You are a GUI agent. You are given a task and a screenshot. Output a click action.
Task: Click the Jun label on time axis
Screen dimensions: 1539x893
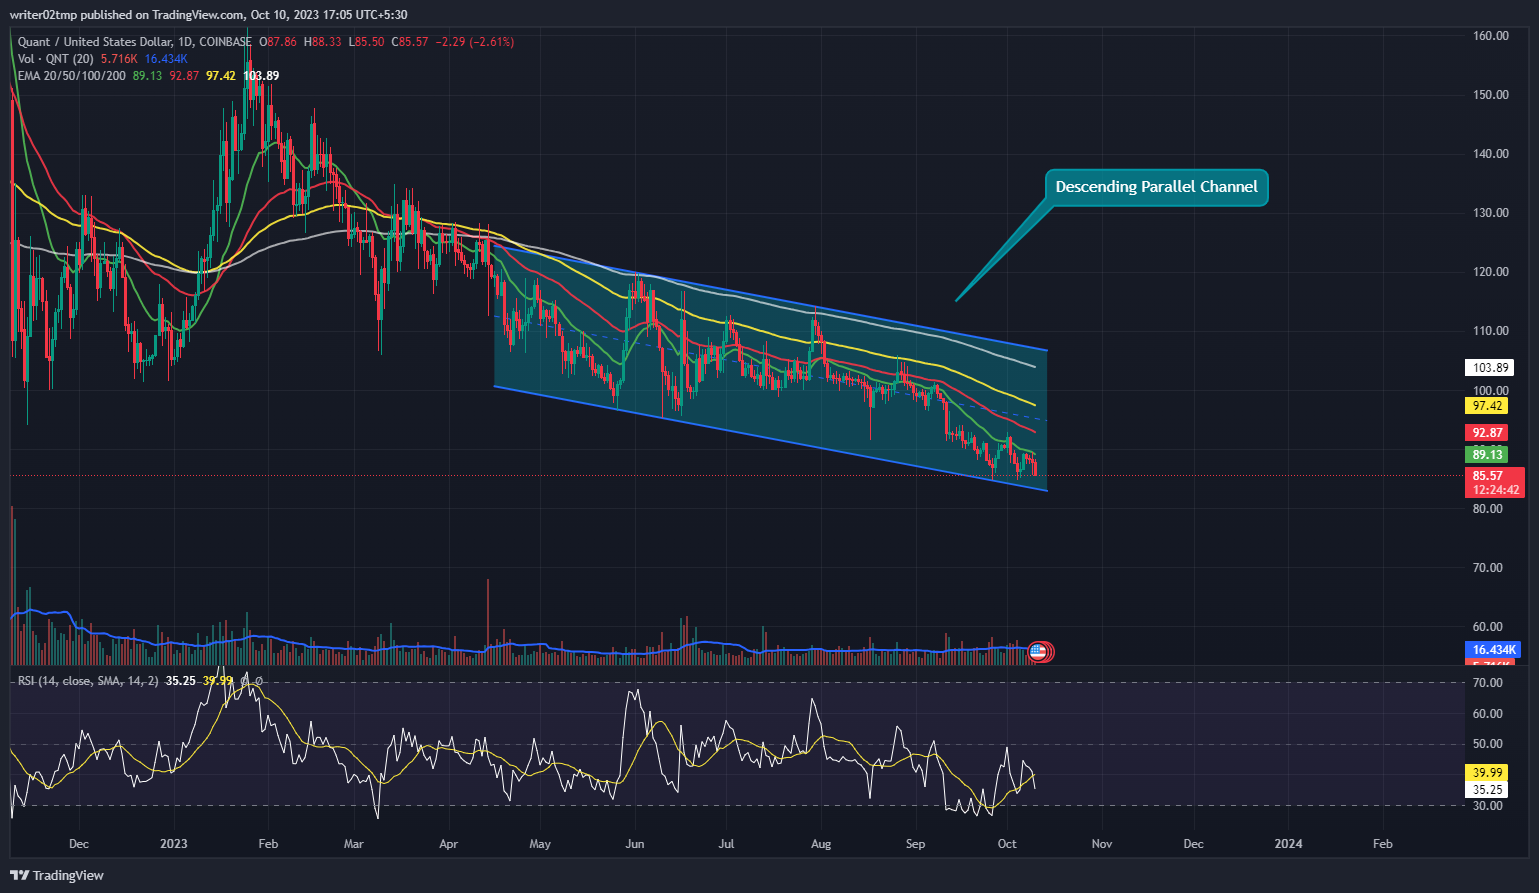click(x=634, y=844)
